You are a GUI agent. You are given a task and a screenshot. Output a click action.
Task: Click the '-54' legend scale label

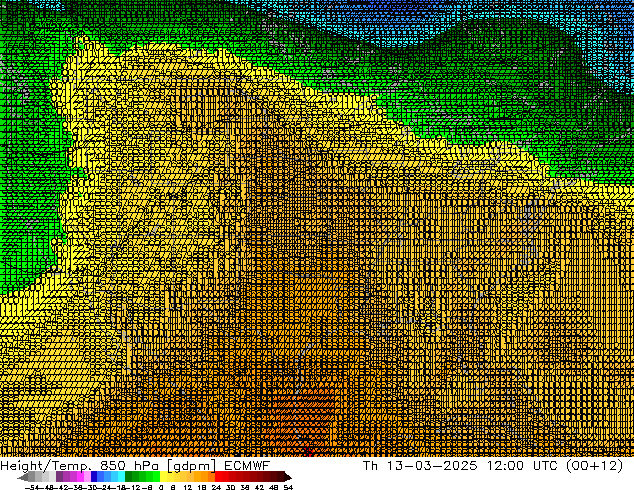click(x=32, y=487)
